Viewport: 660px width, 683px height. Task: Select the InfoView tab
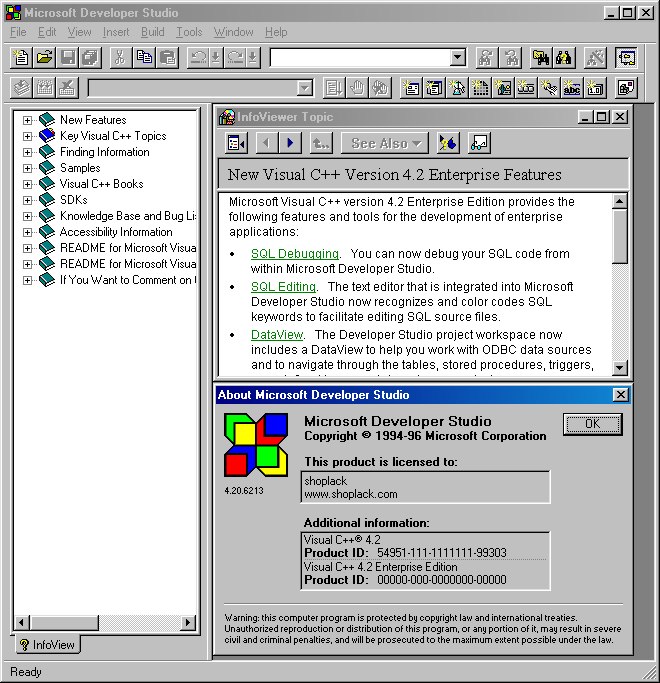[x=48, y=645]
